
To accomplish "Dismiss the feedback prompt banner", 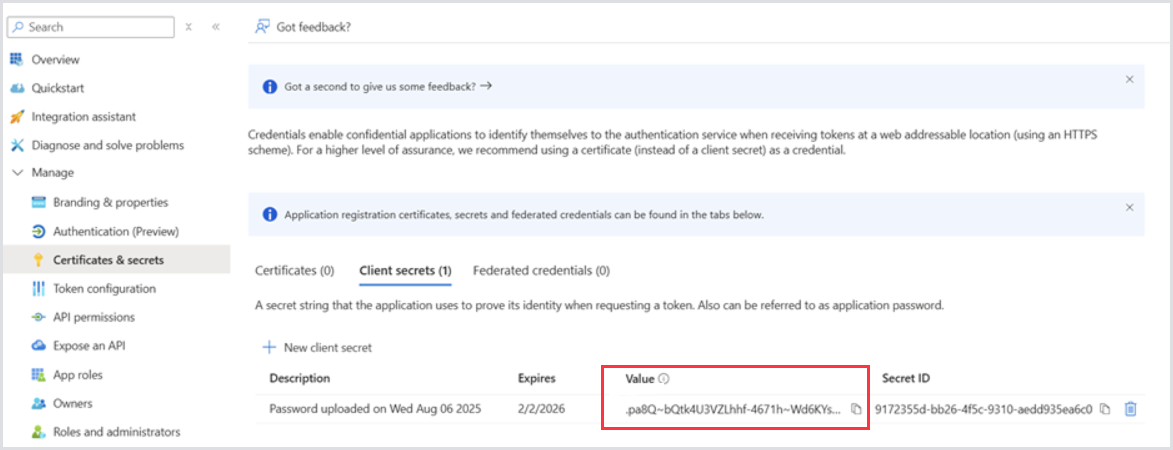I will [1129, 79].
